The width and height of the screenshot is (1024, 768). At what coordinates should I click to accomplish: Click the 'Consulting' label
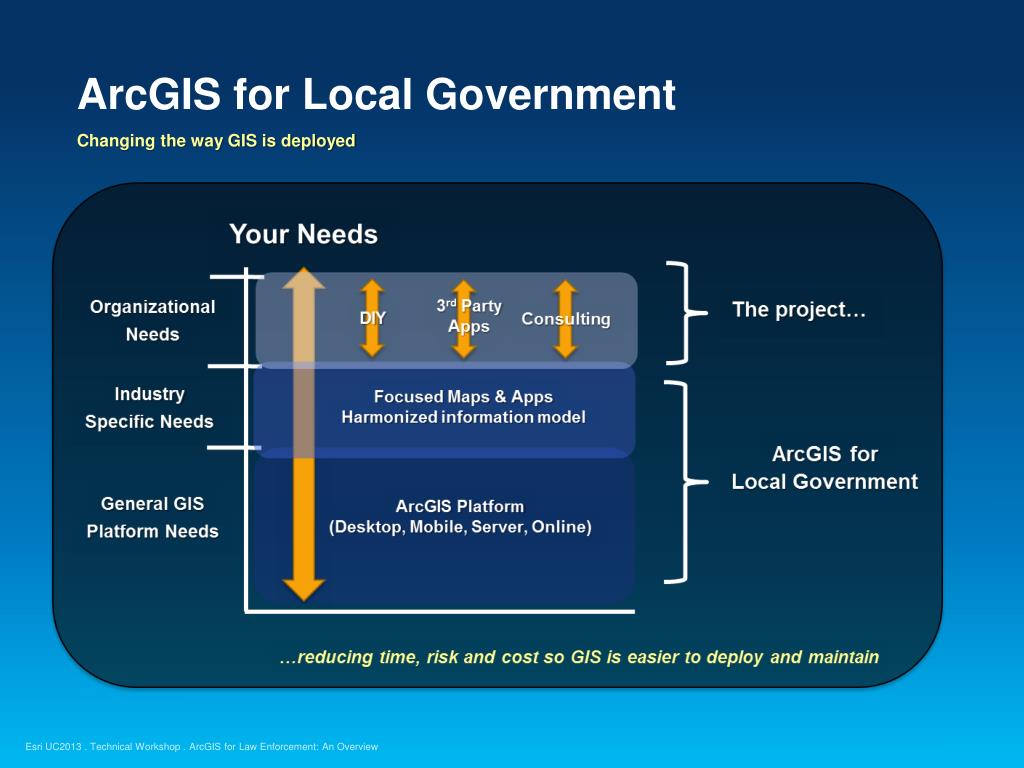click(x=566, y=319)
